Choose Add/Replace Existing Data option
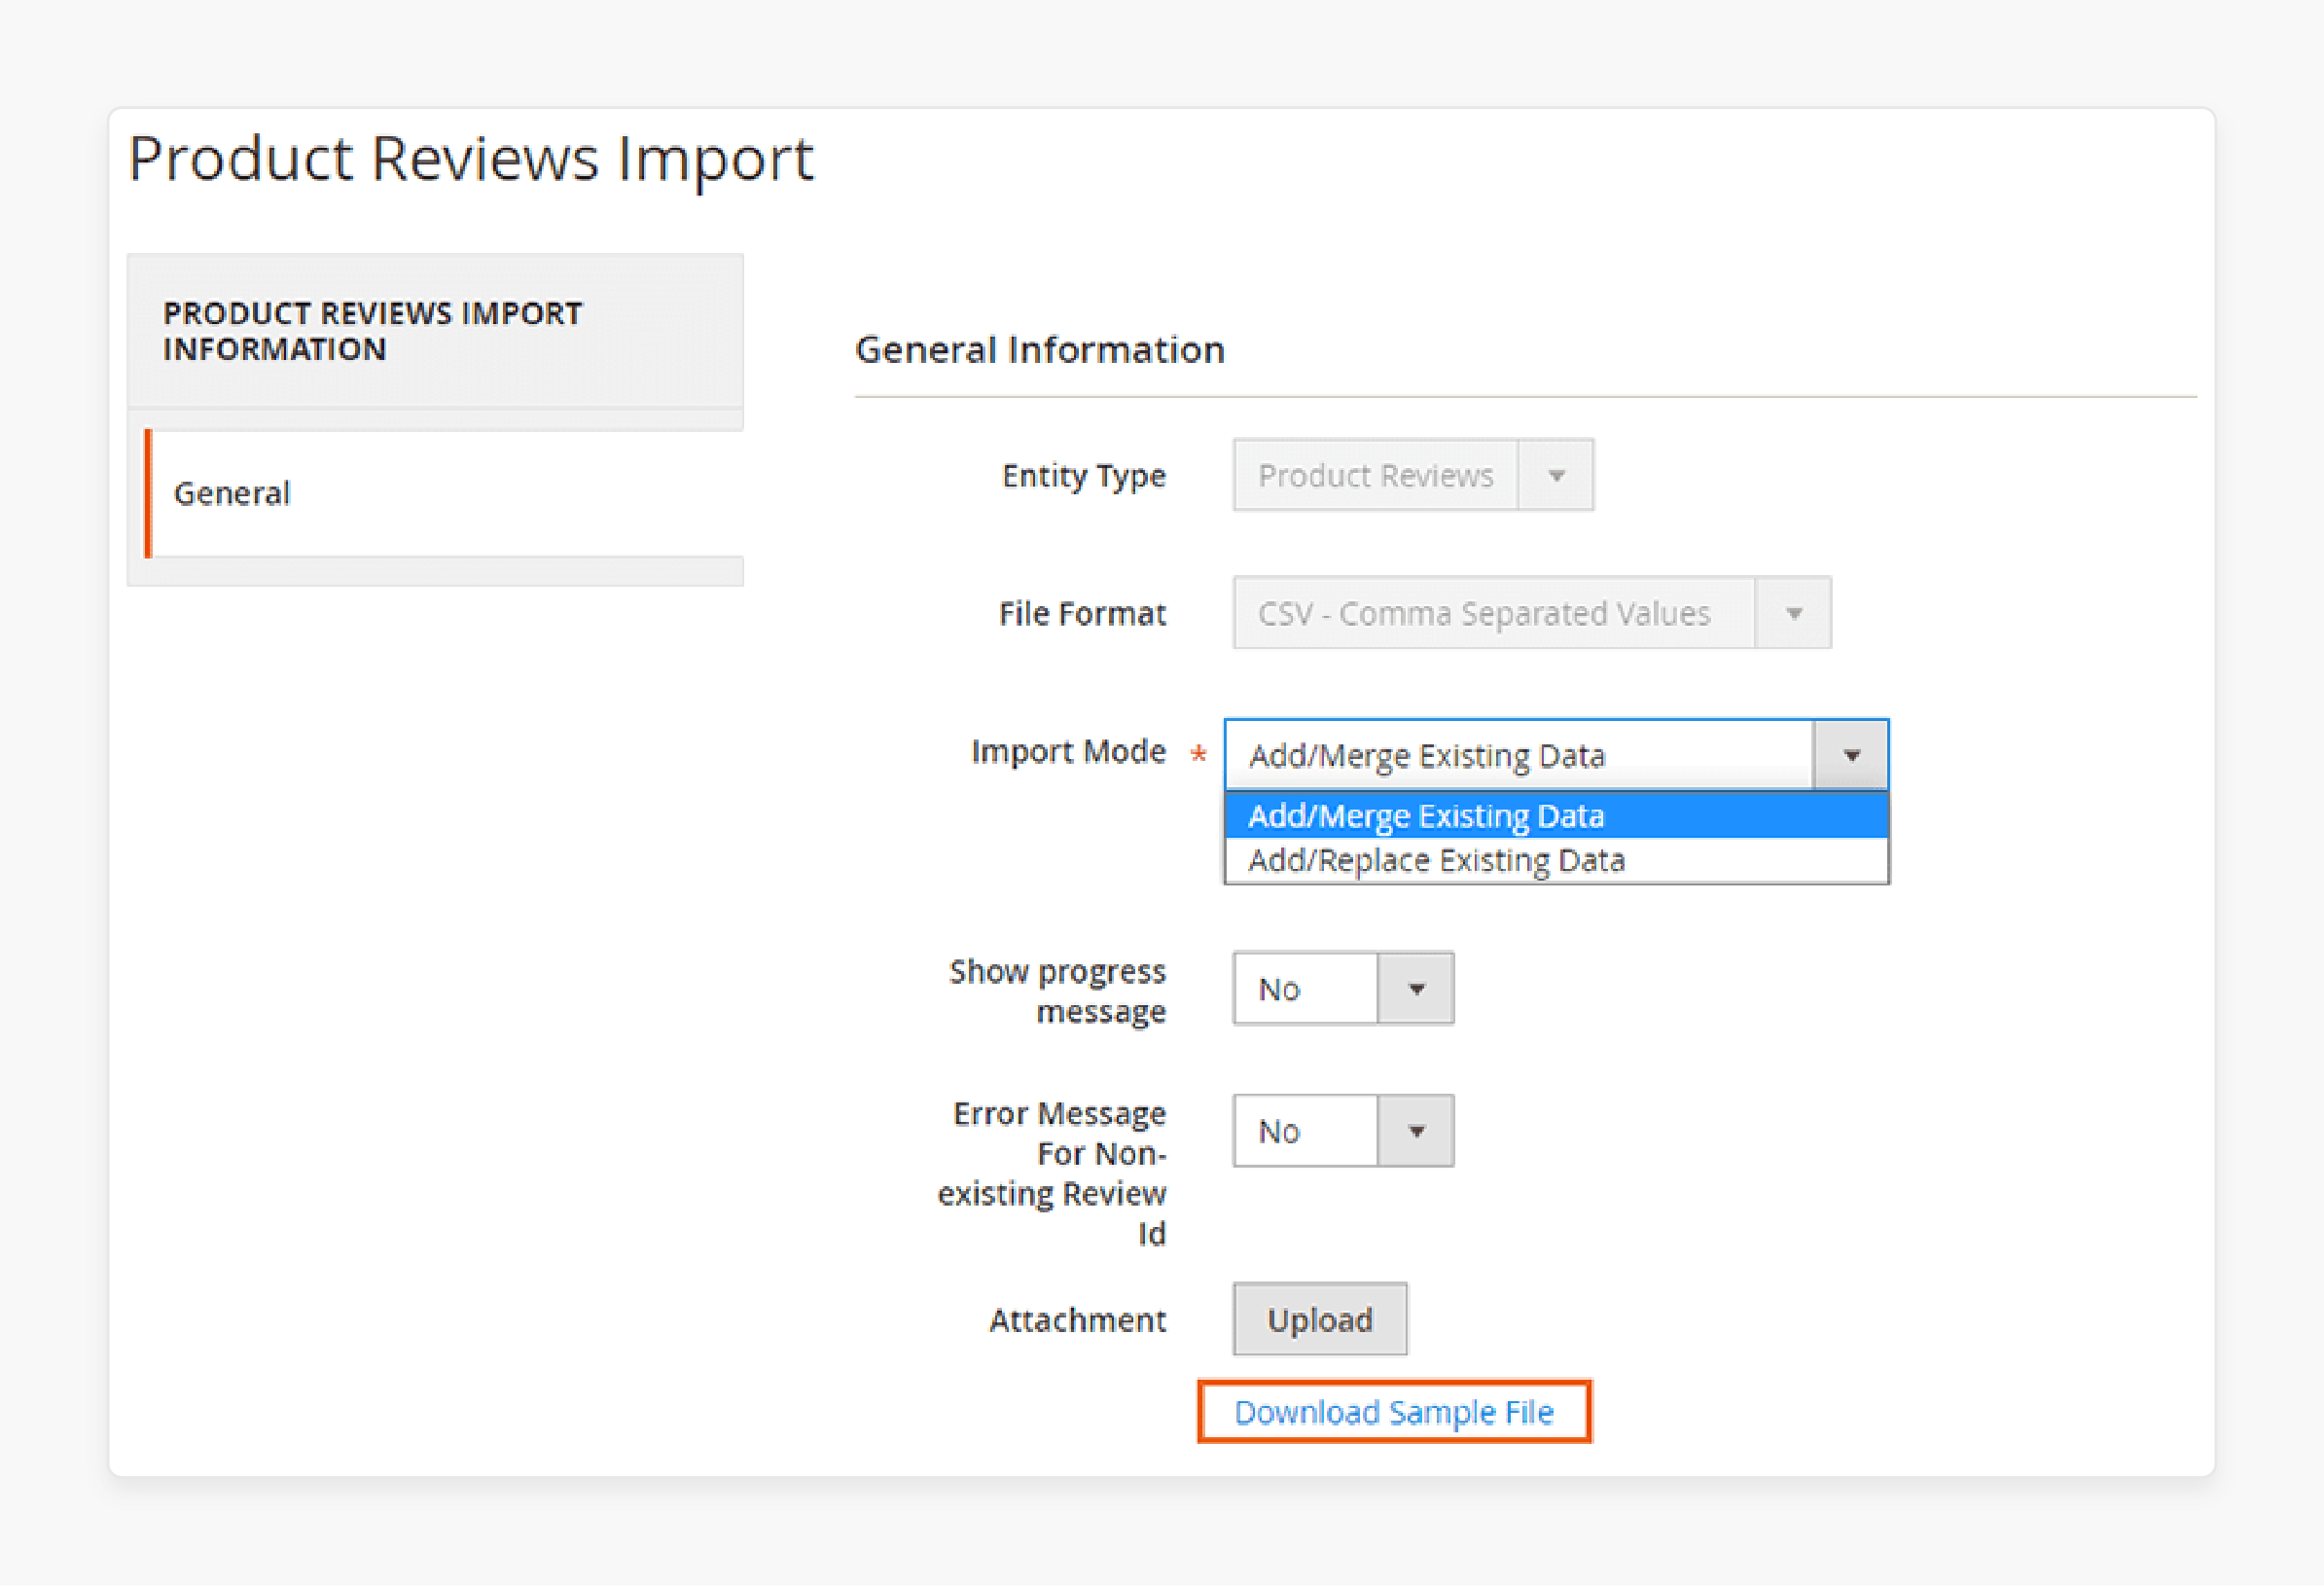This screenshot has height=1588, width=2324. tap(1556, 860)
